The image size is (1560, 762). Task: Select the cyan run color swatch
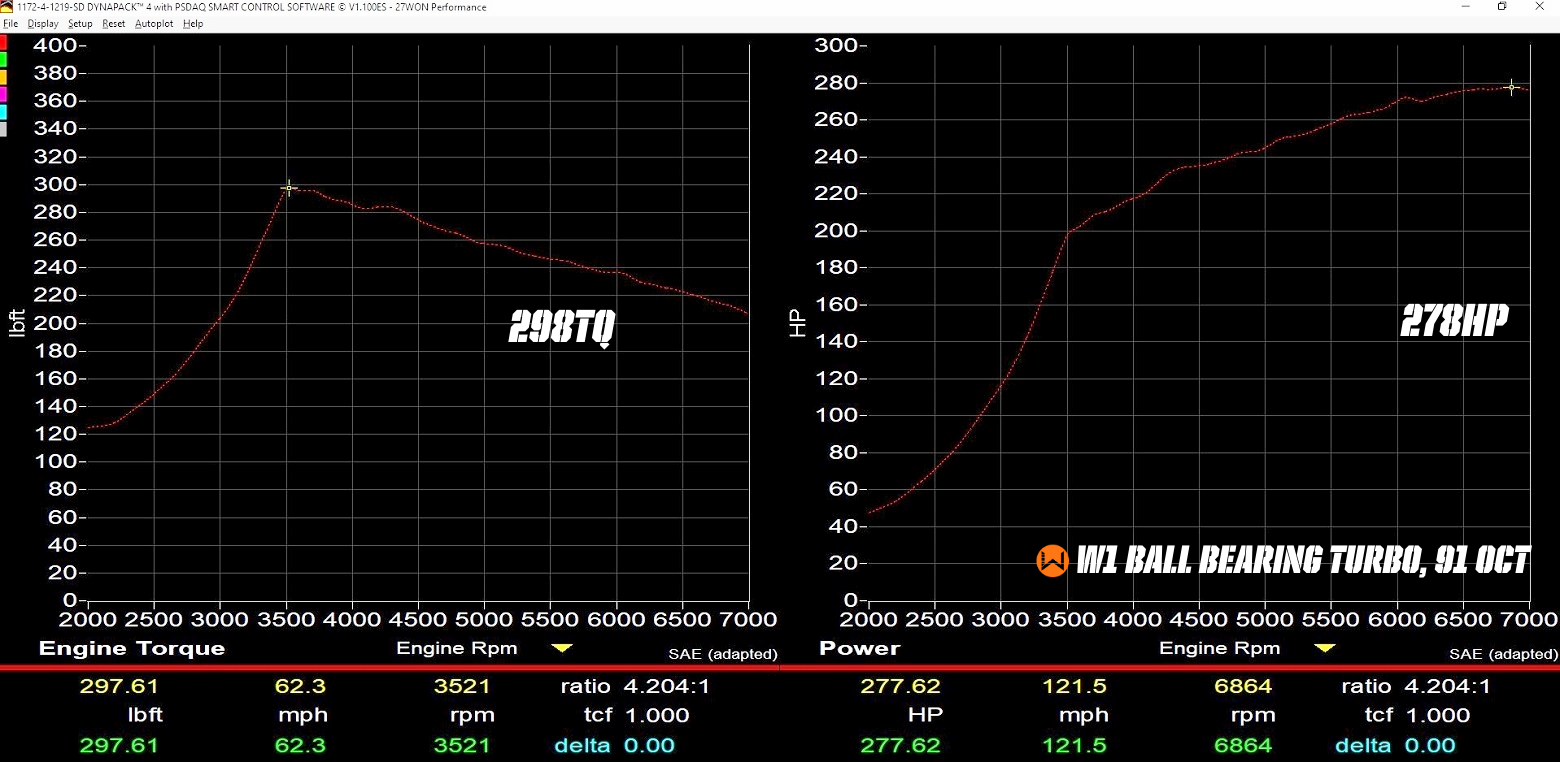tap(4, 111)
